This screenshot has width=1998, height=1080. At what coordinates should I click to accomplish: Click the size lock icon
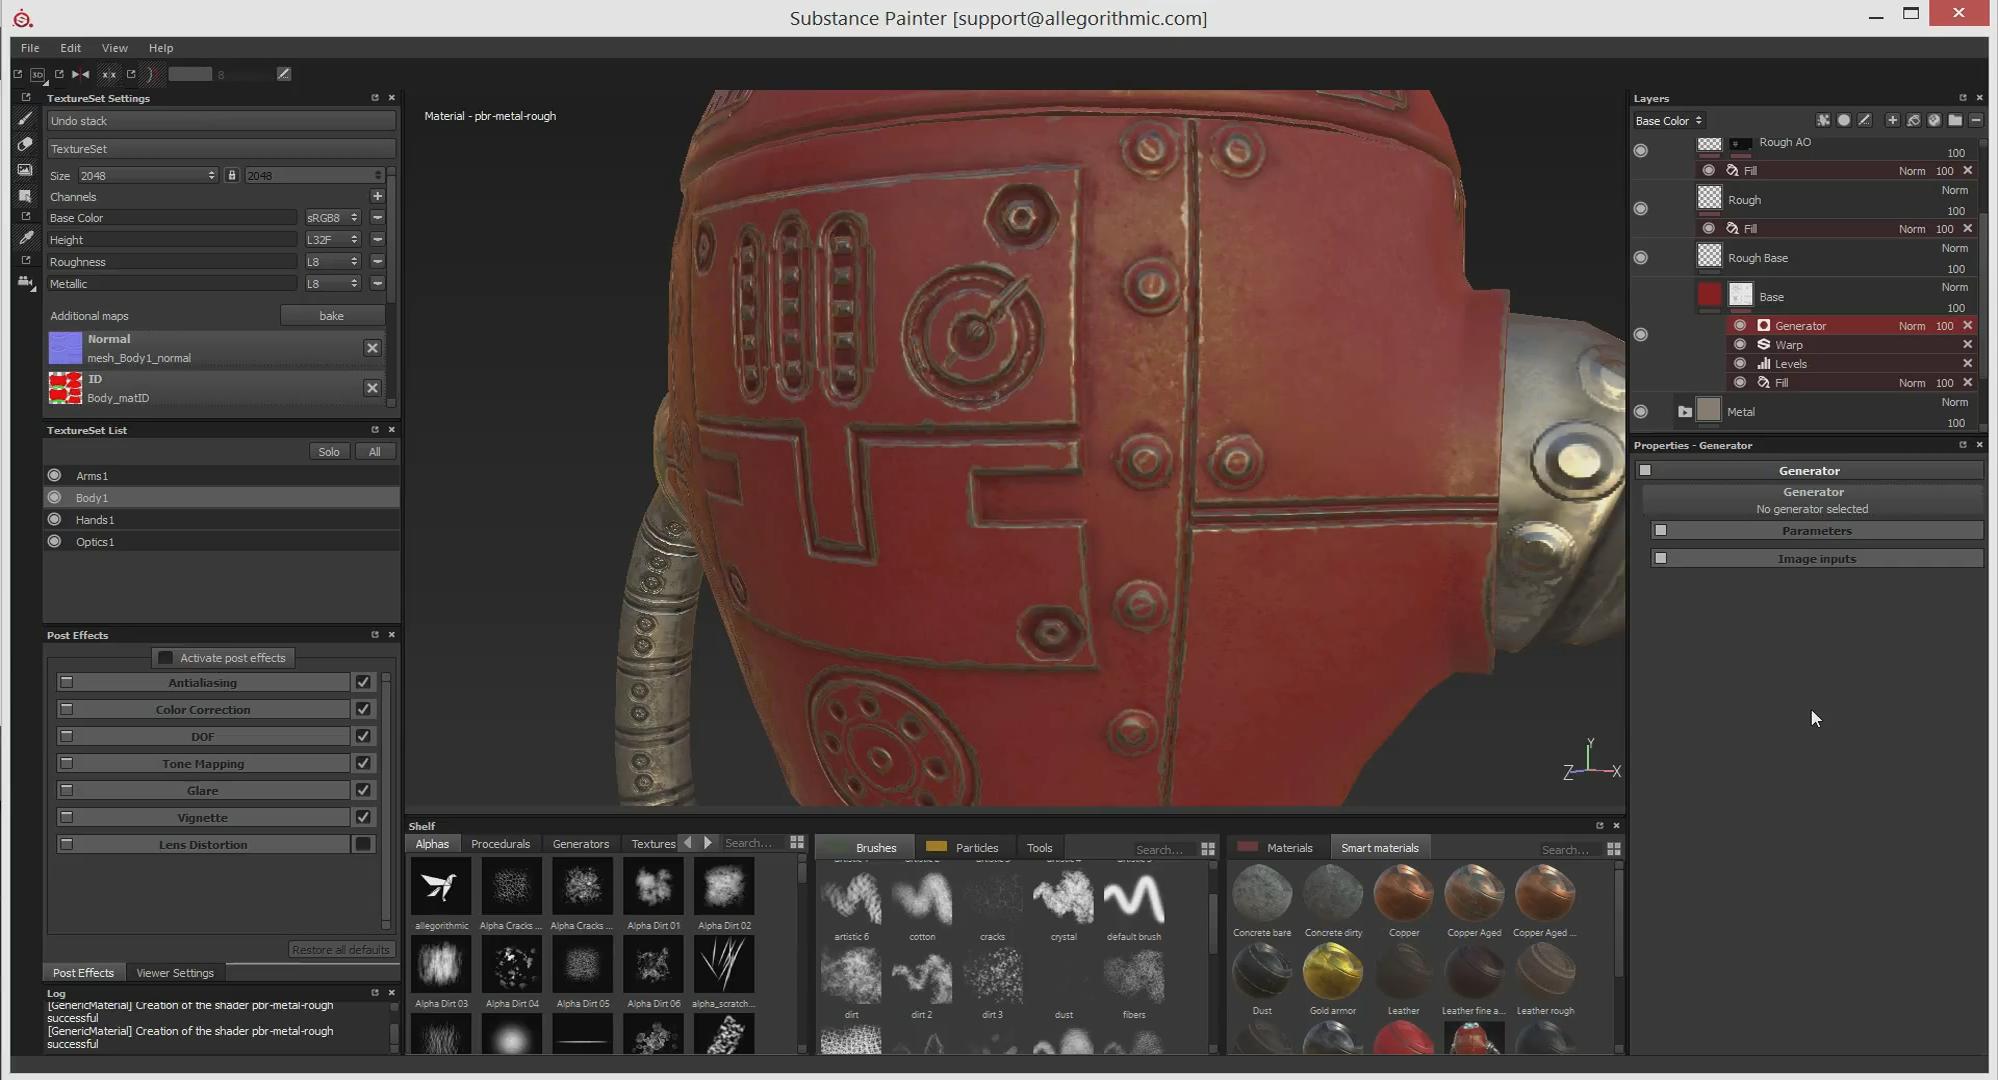point(231,175)
